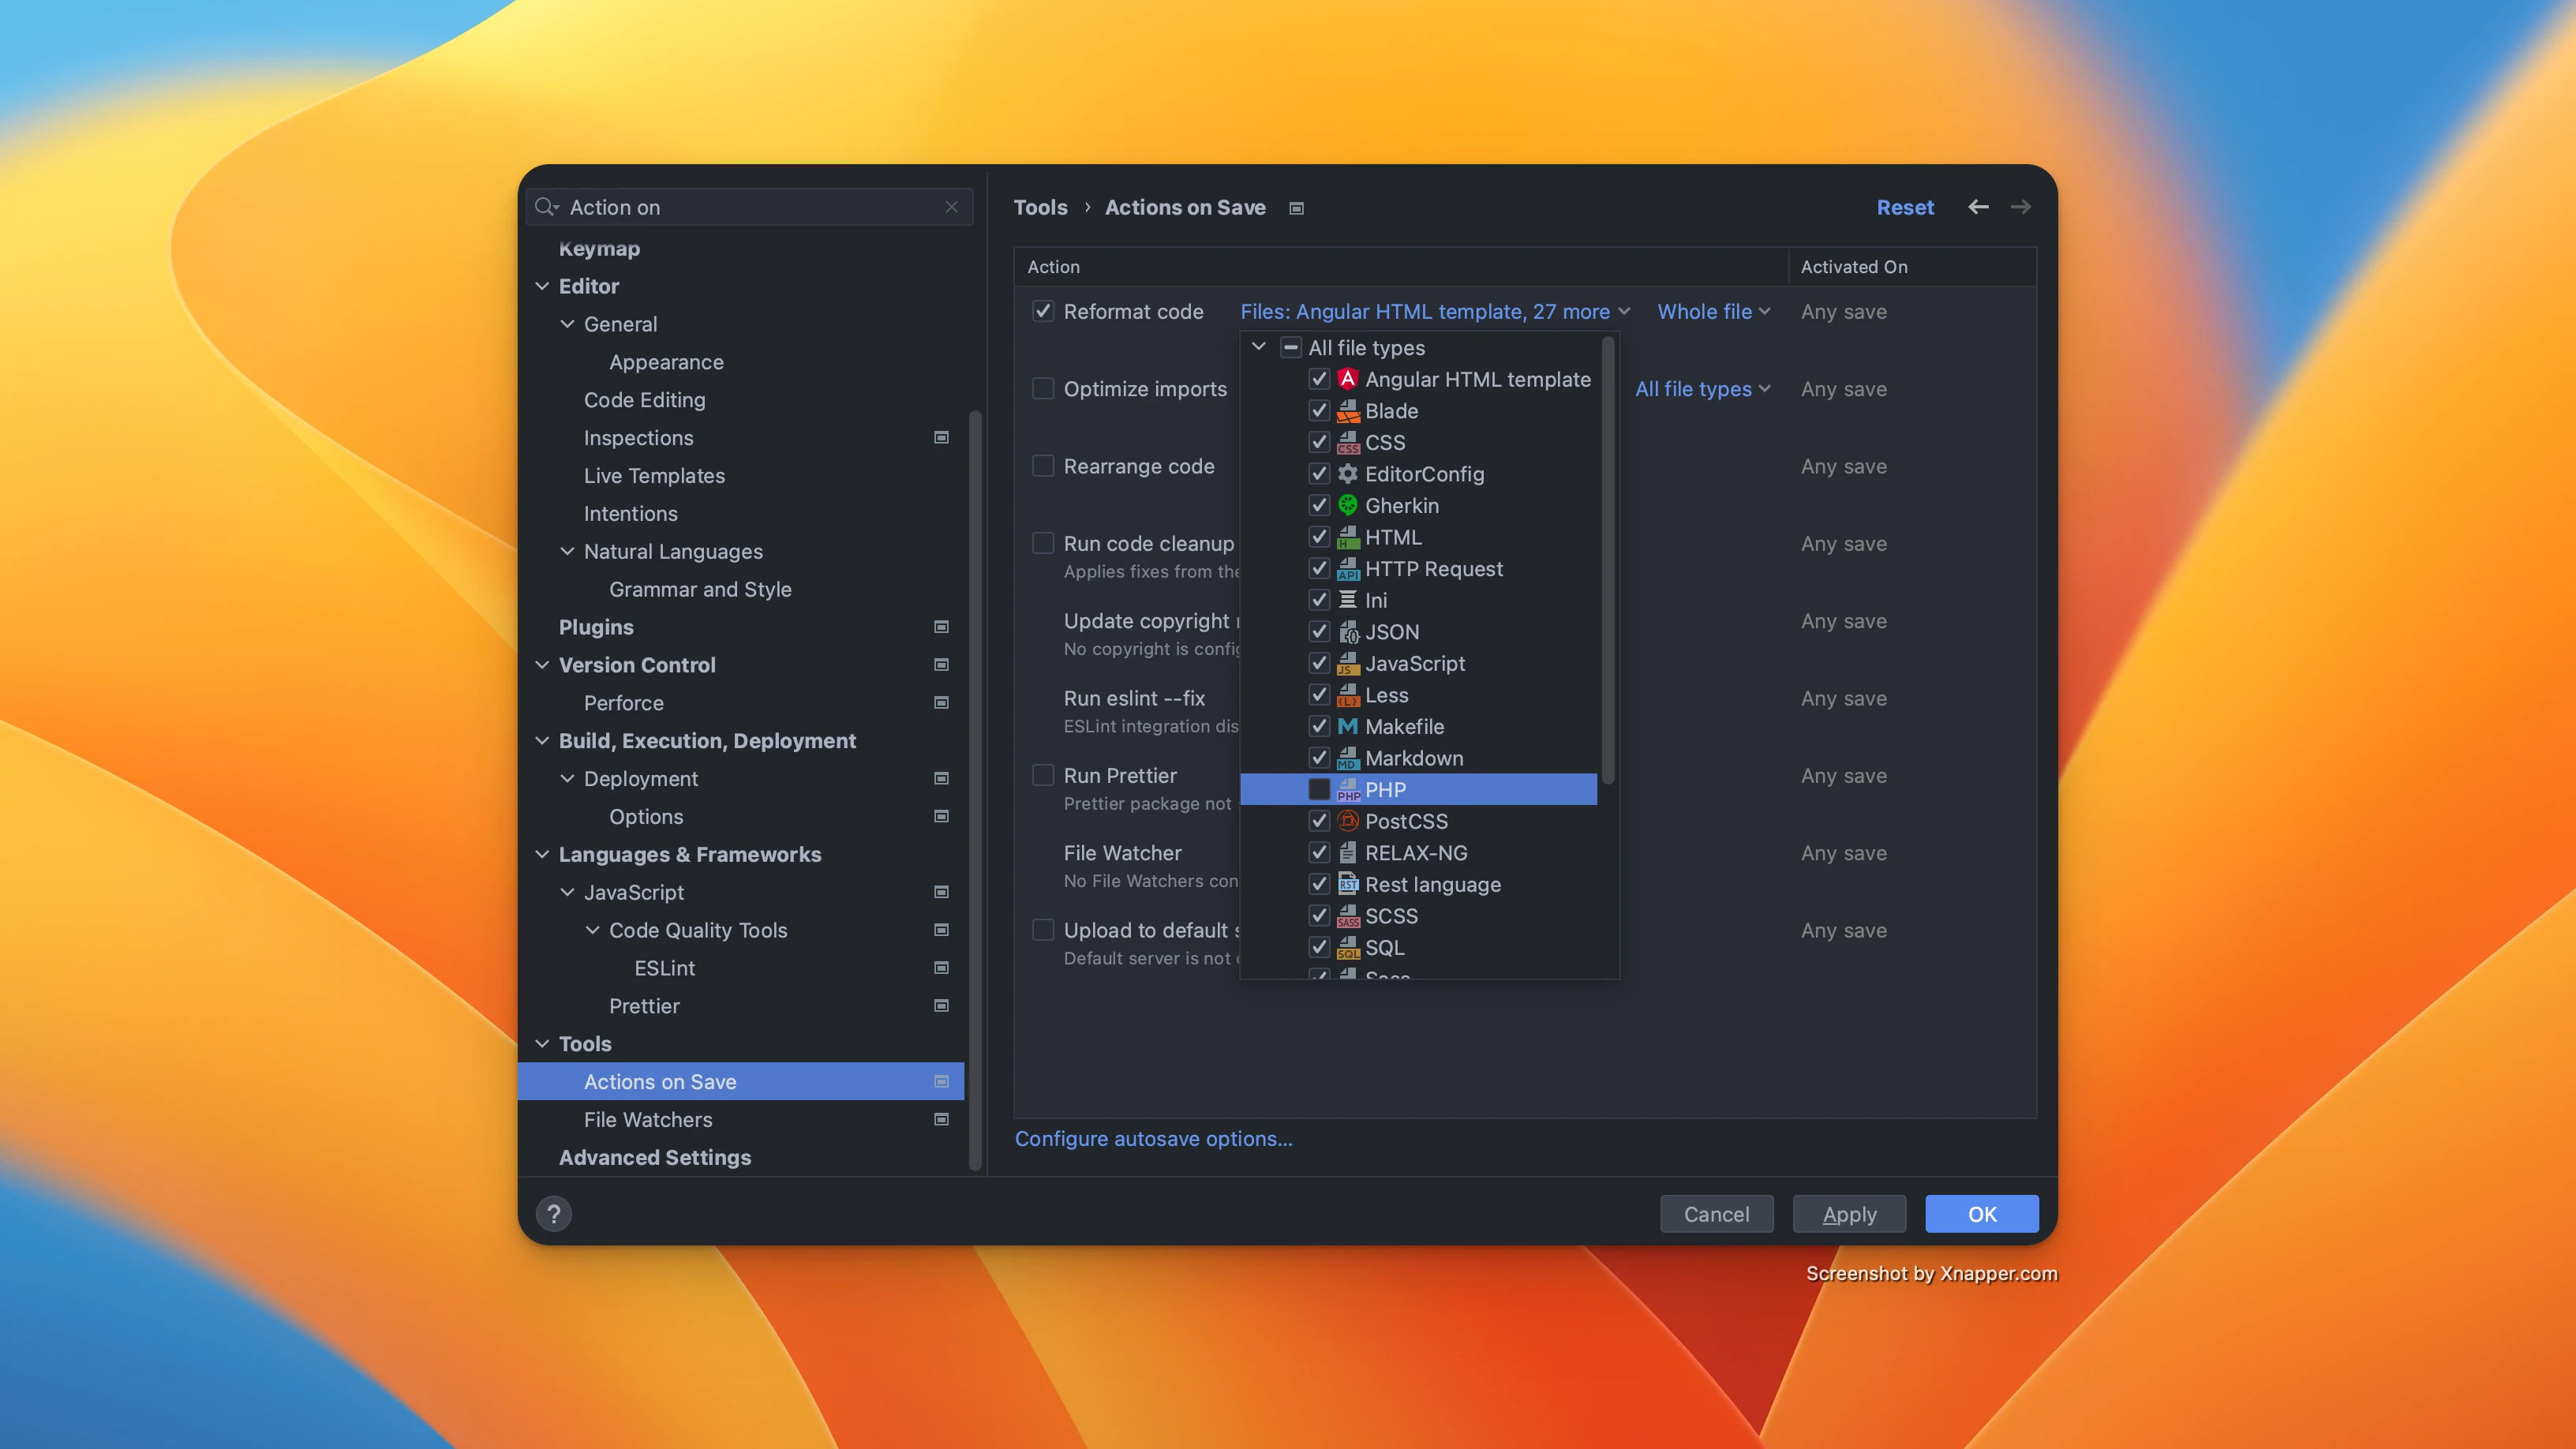This screenshot has width=2576, height=1449.
Task: Select Advanced Settings in sidebar
Action: pyautogui.click(x=655, y=1157)
